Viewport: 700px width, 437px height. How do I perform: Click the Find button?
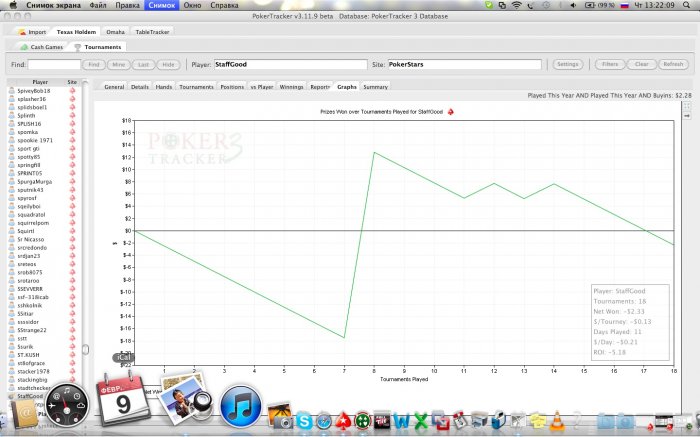point(94,64)
